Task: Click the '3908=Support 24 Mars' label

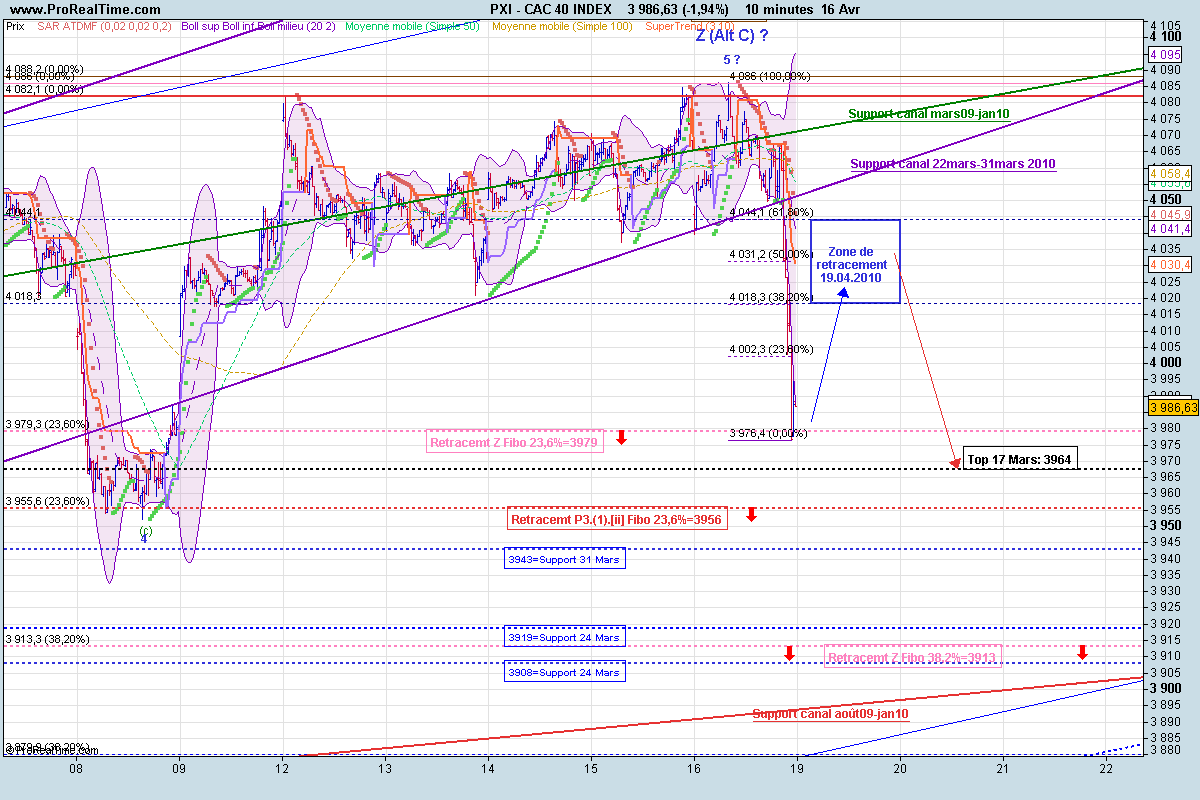Action: 564,673
